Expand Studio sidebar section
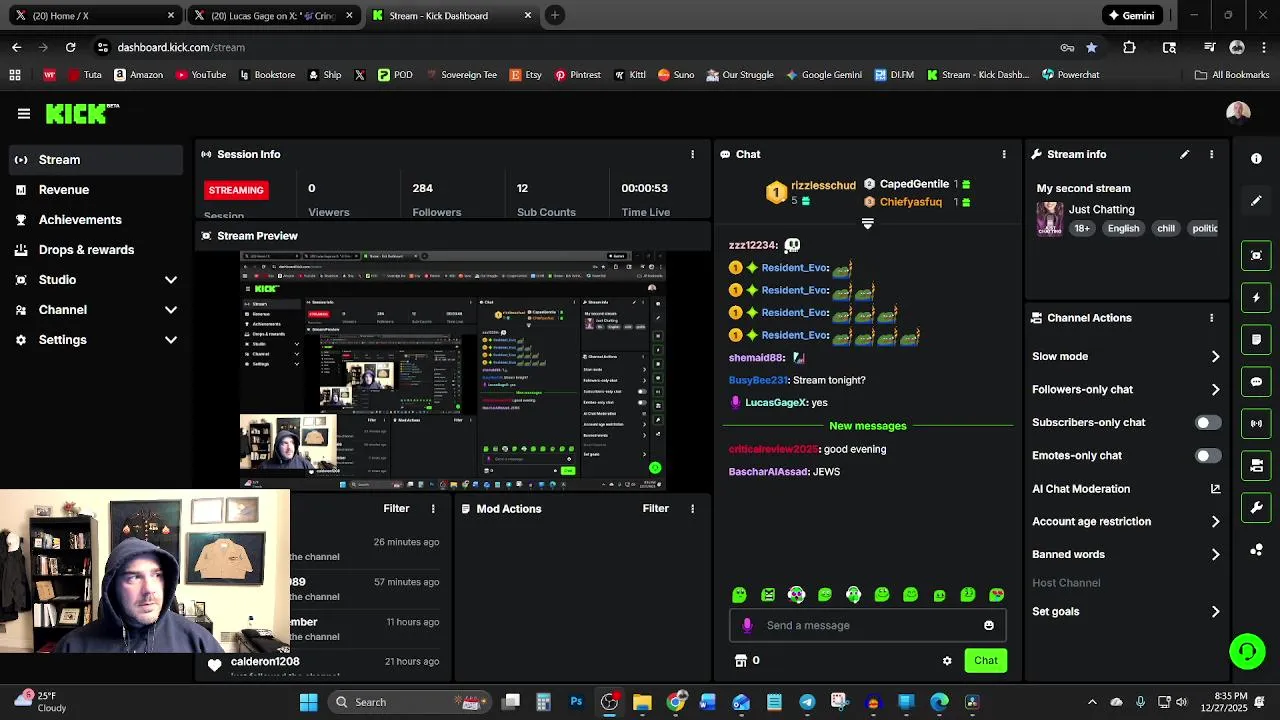 [x=97, y=280]
